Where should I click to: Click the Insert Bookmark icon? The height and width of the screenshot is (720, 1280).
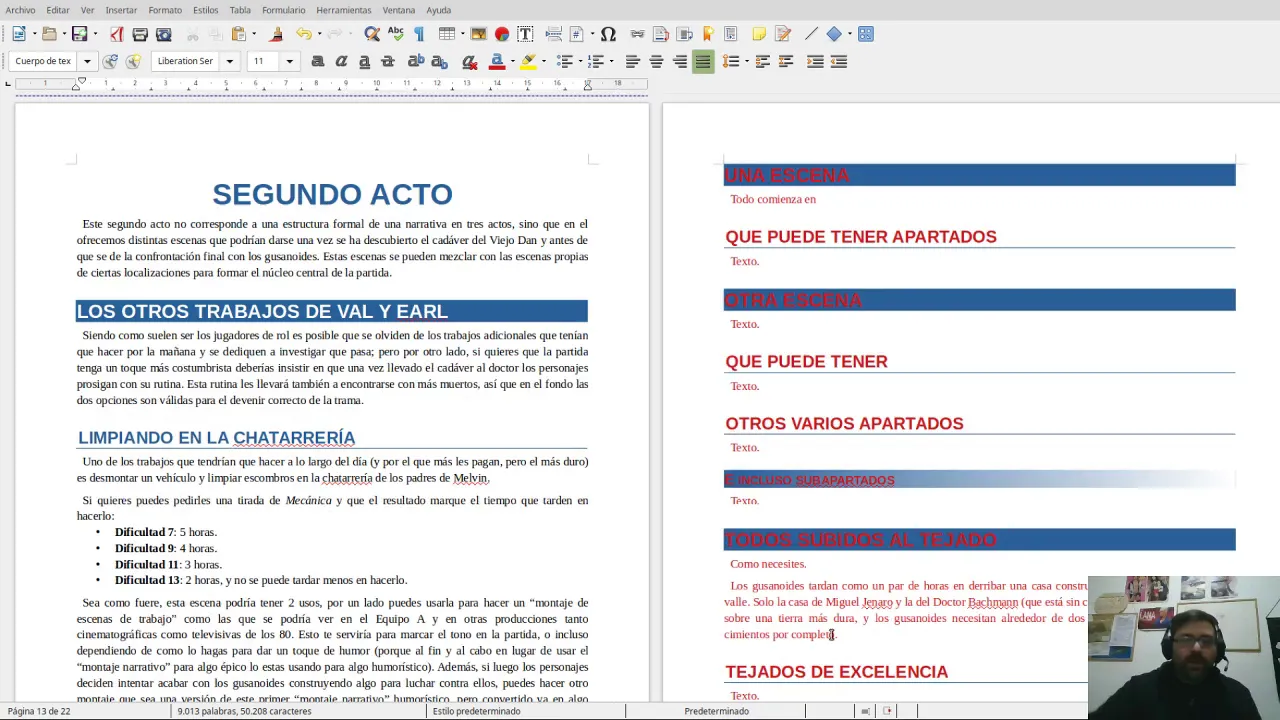click(708, 34)
